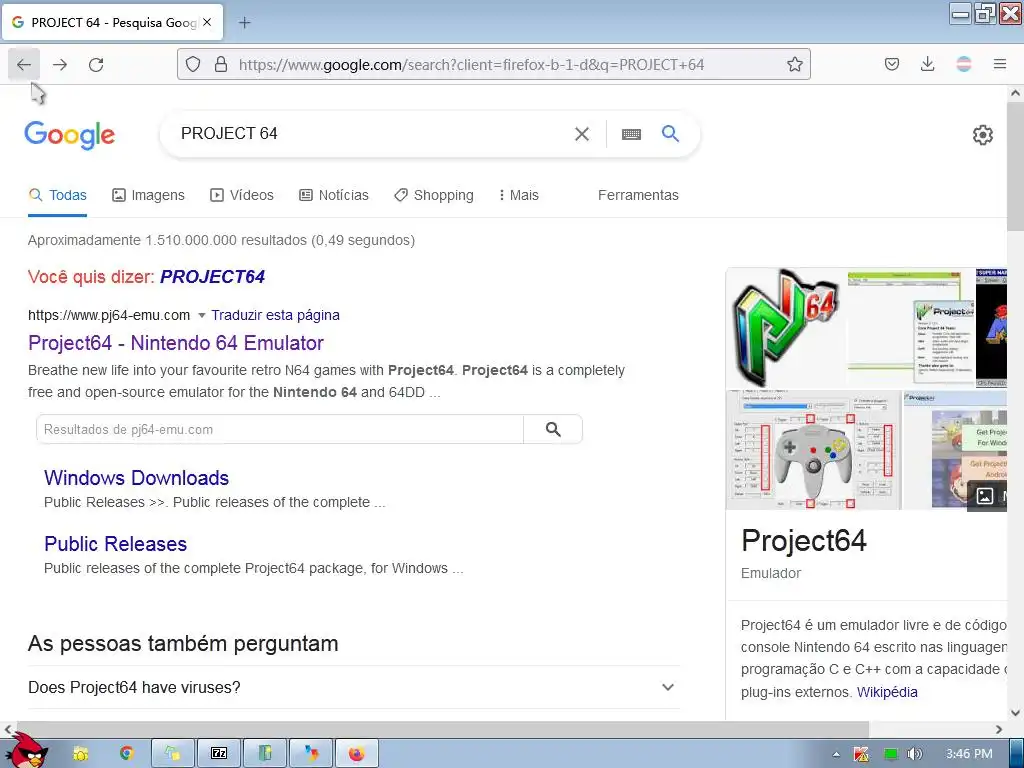The width and height of the screenshot is (1024, 768).
Task: Expand the Mais menu
Action: [519, 195]
